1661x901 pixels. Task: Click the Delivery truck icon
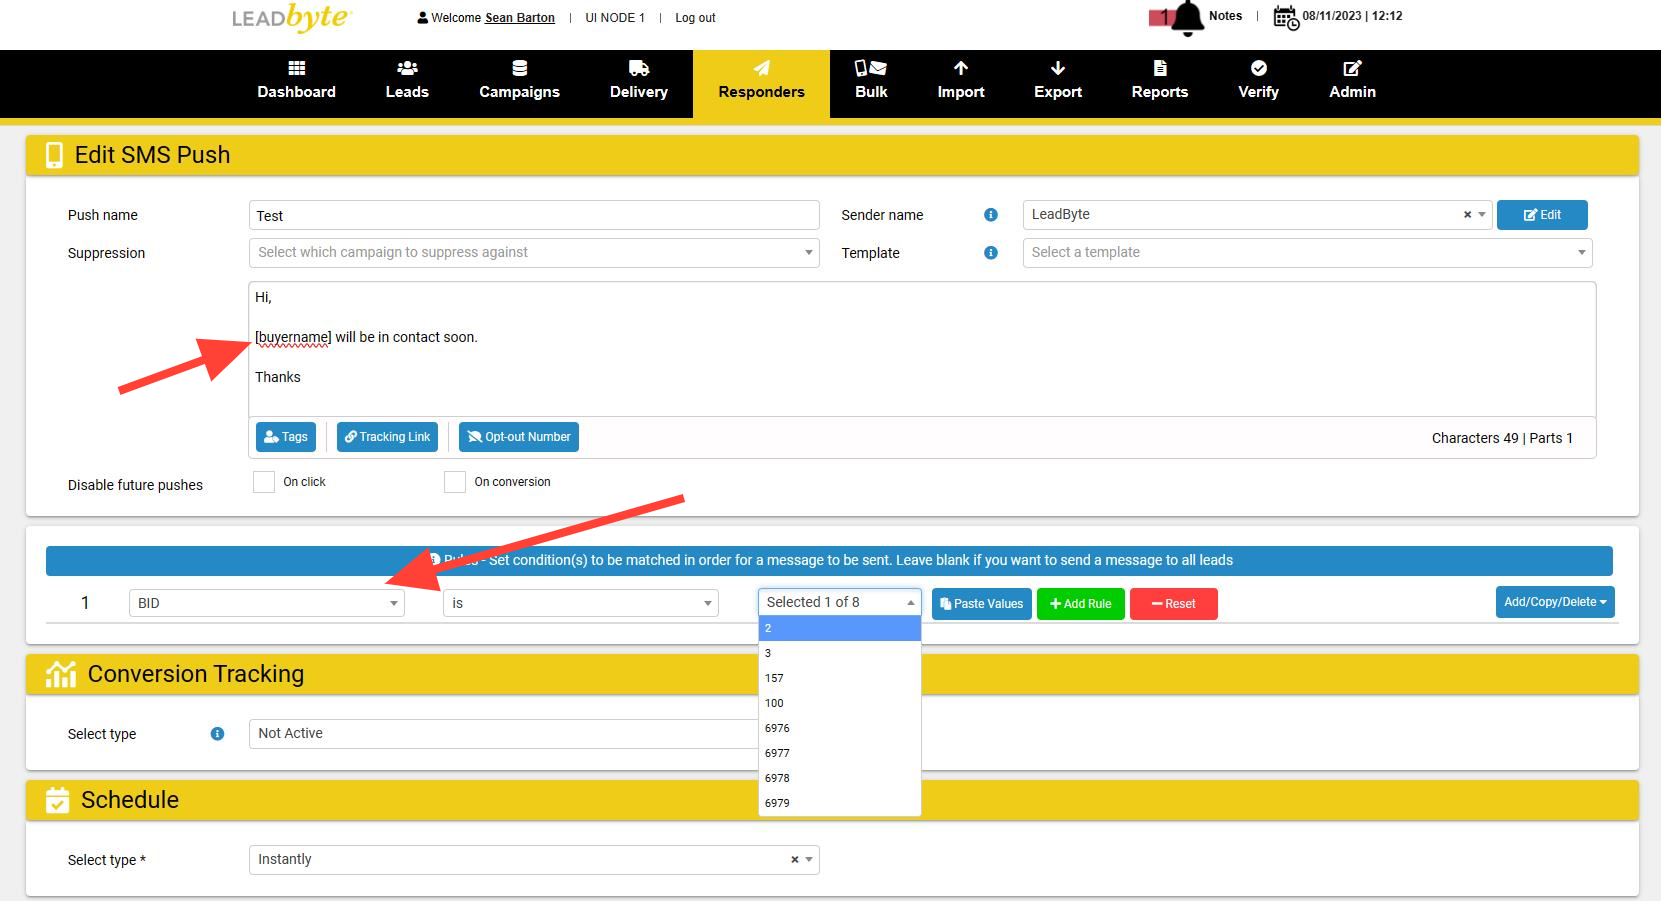[639, 68]
